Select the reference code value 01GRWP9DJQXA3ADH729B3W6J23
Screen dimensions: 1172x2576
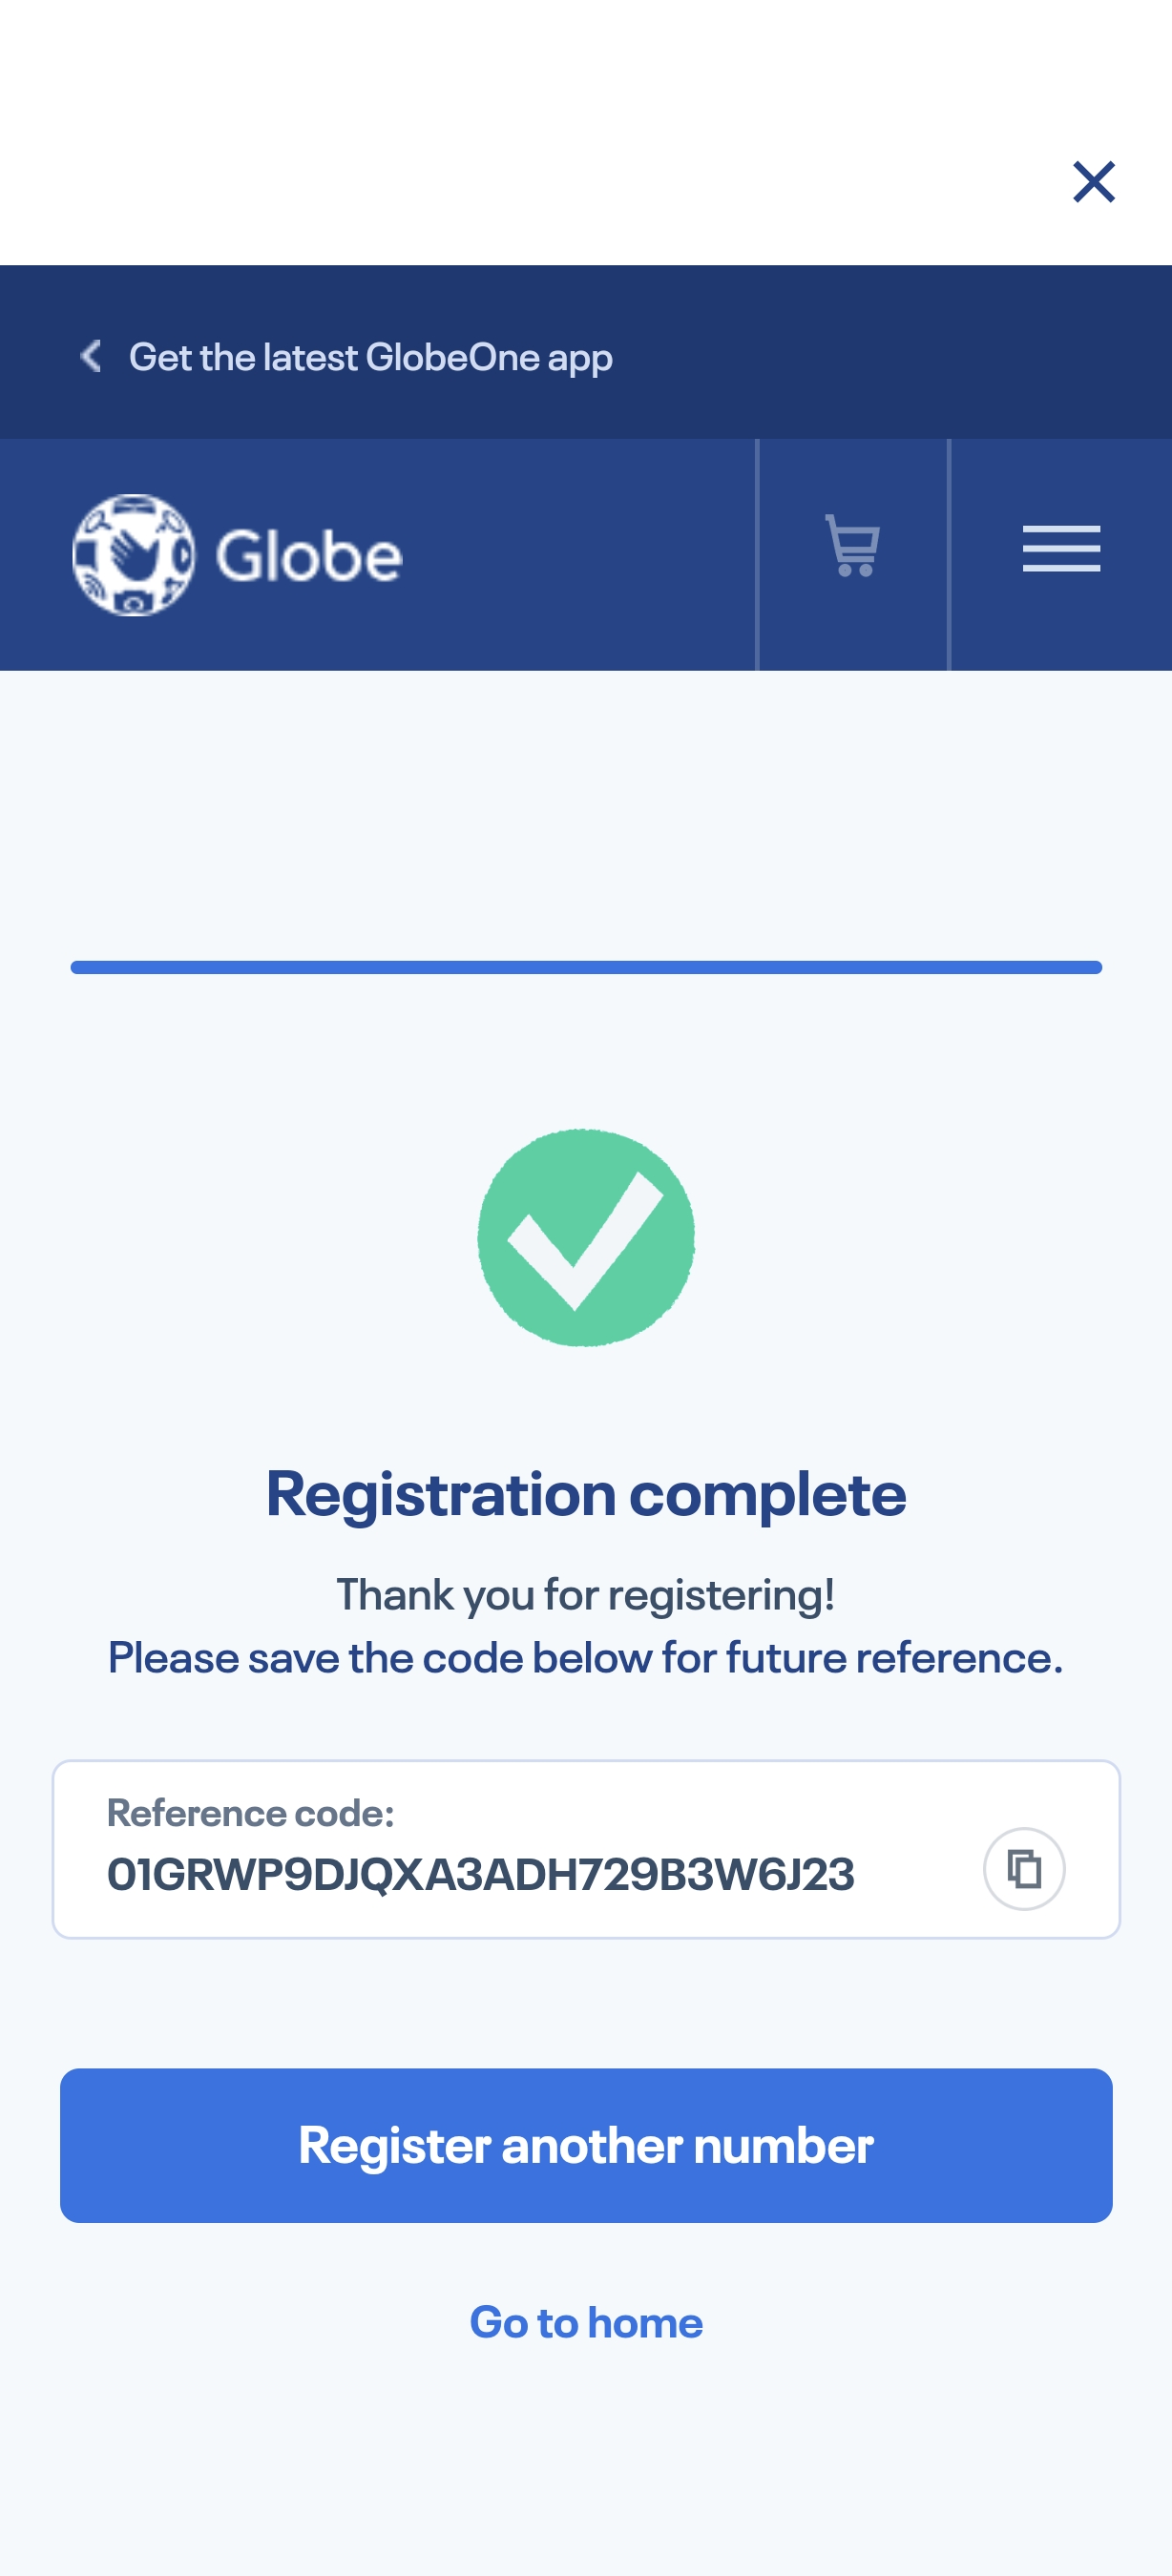481,1874
